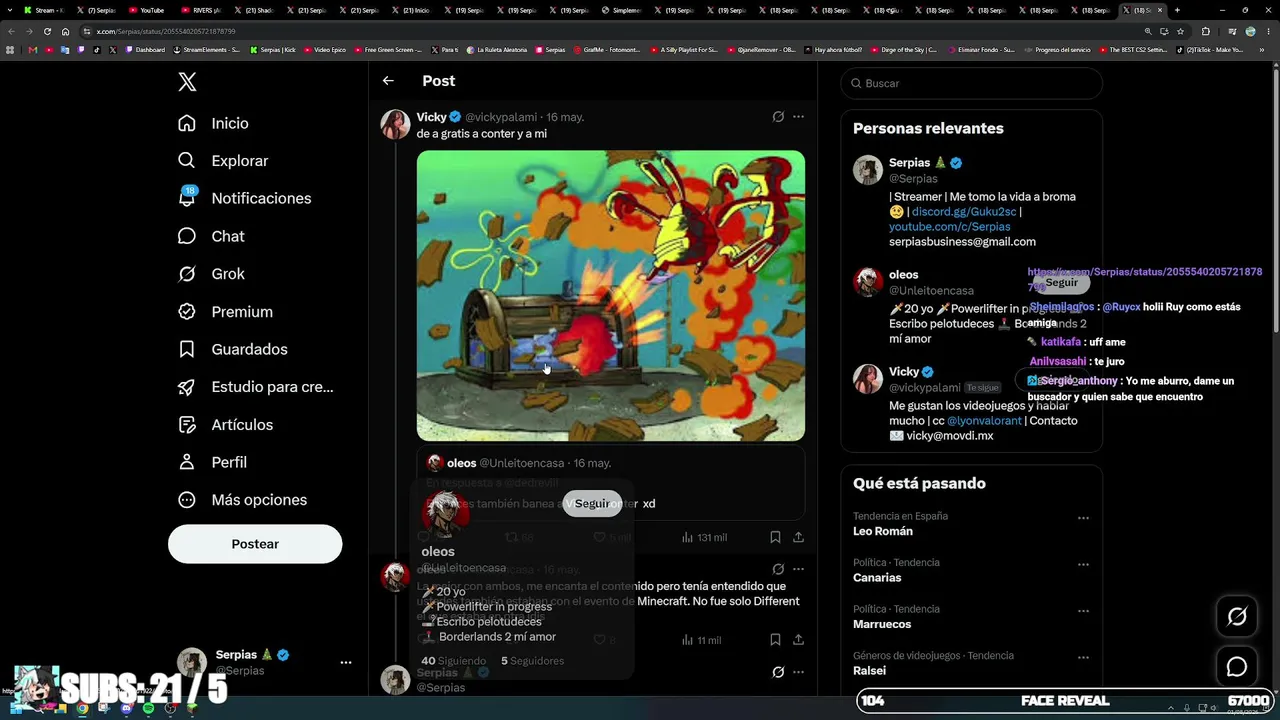View oleos' 5 Seguidores list
This screenshot has width=1280, height=720.
[x=532, y=661]
